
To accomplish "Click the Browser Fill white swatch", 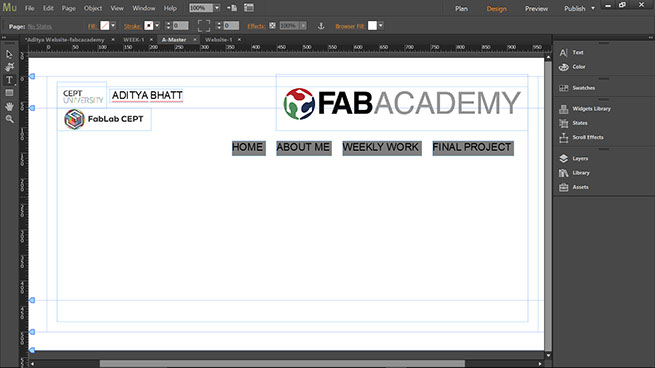I will 372,25.
